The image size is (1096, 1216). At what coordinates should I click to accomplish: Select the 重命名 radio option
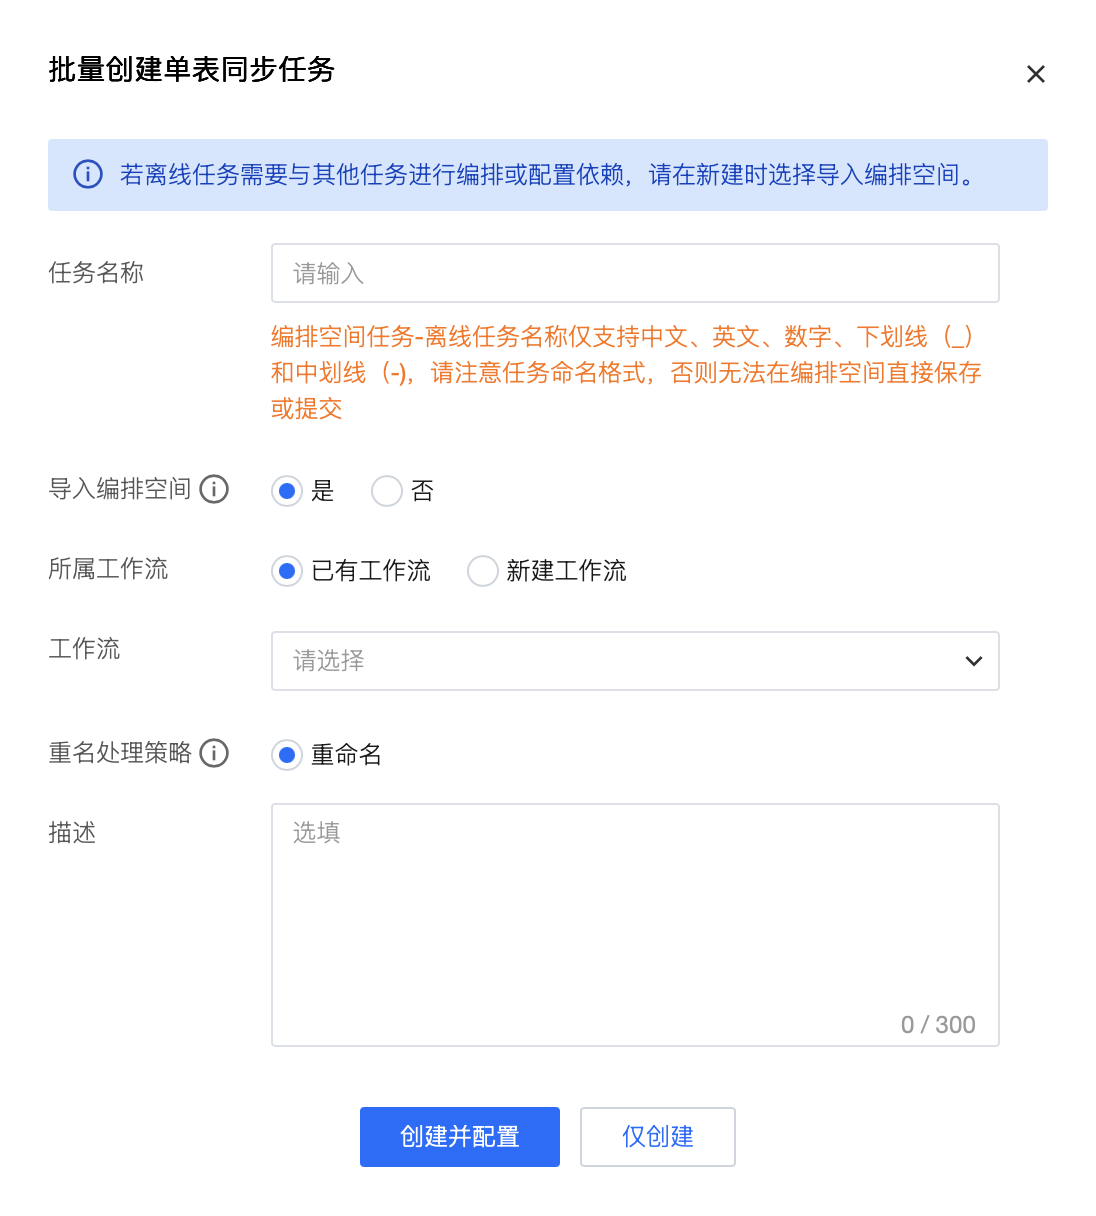point(287,755)
